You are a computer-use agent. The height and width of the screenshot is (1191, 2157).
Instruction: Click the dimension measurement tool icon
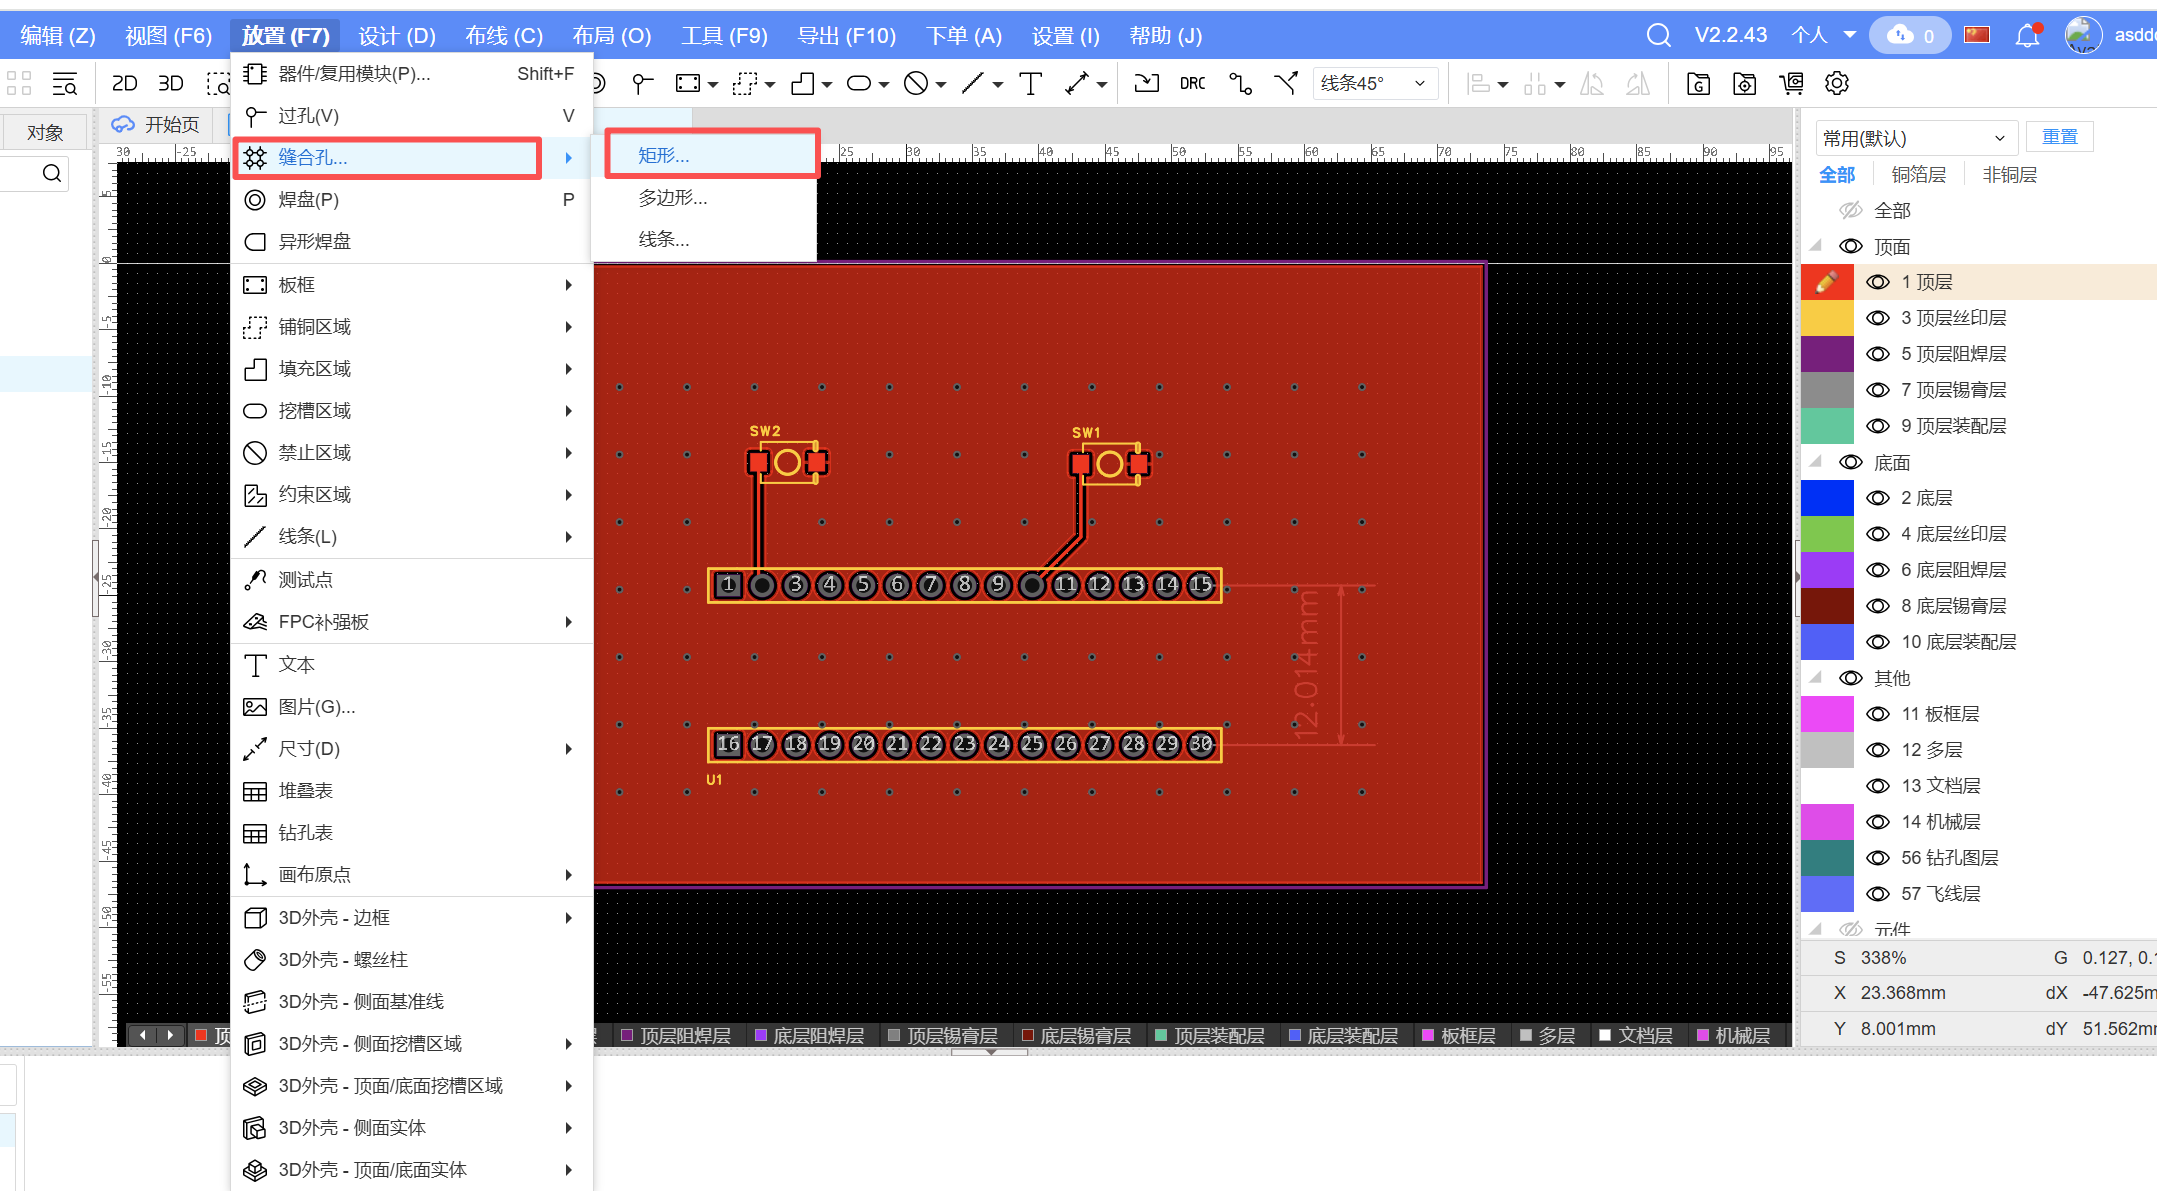pyautogui.click(x=1076, y=84)
